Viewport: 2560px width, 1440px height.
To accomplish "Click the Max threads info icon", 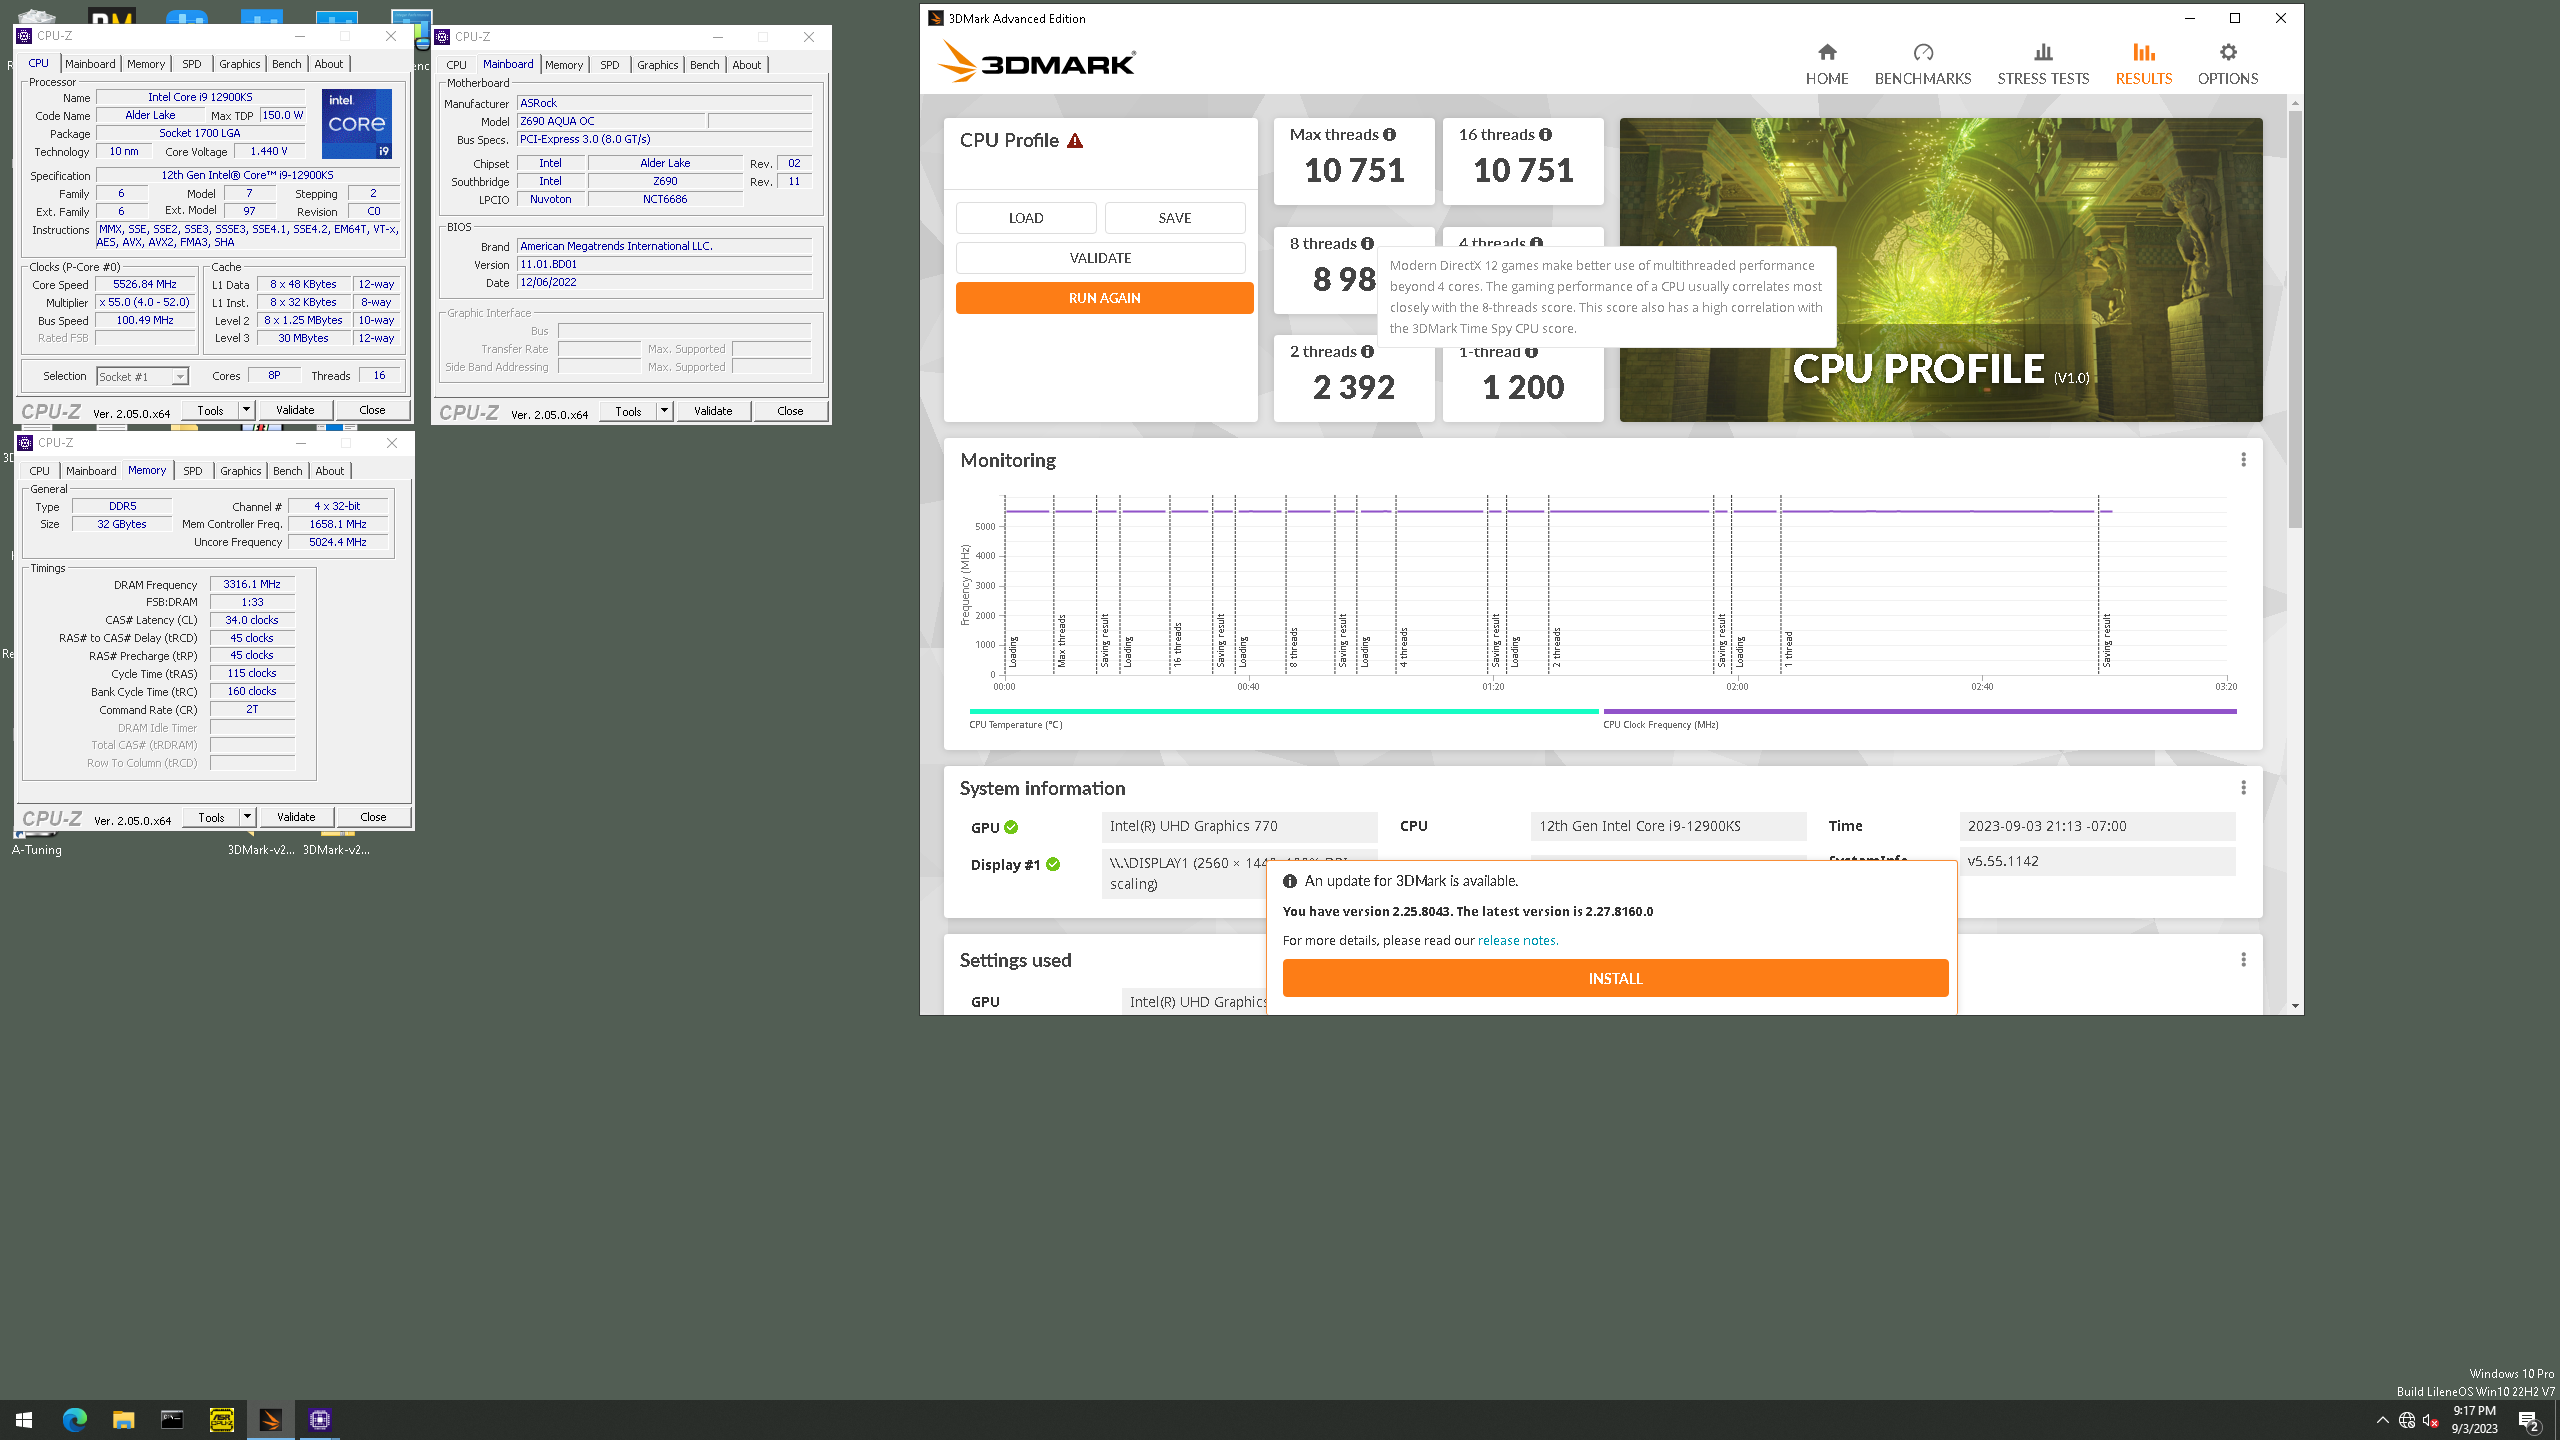I will 1389,134.
